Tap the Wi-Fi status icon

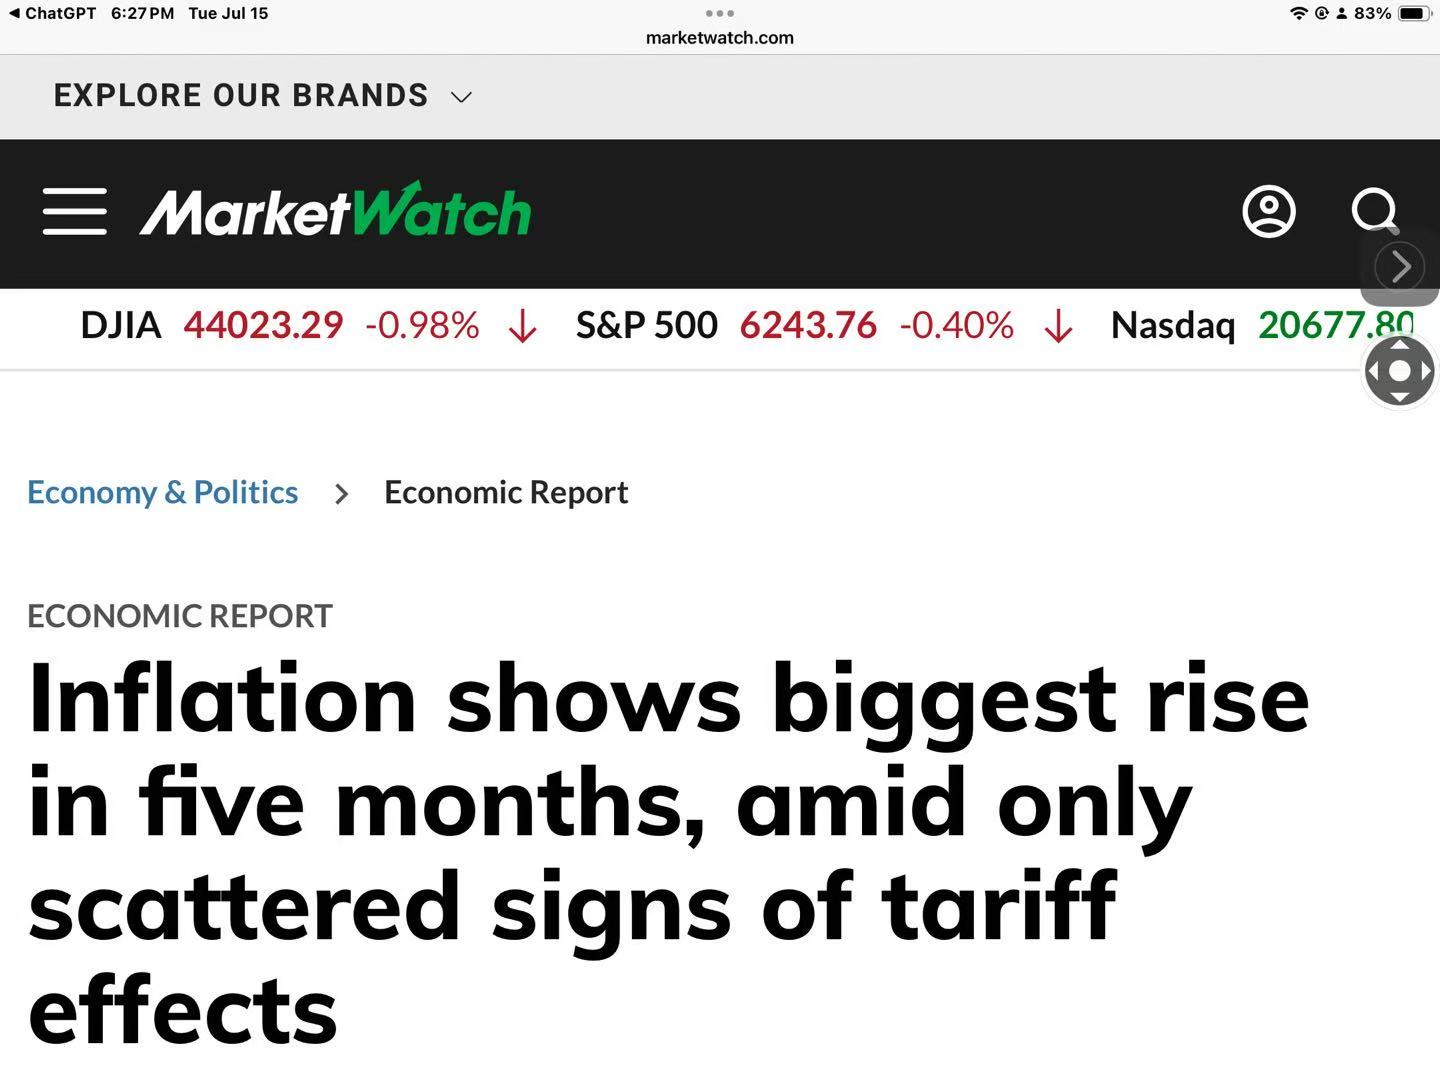[x=1298, y=13]
